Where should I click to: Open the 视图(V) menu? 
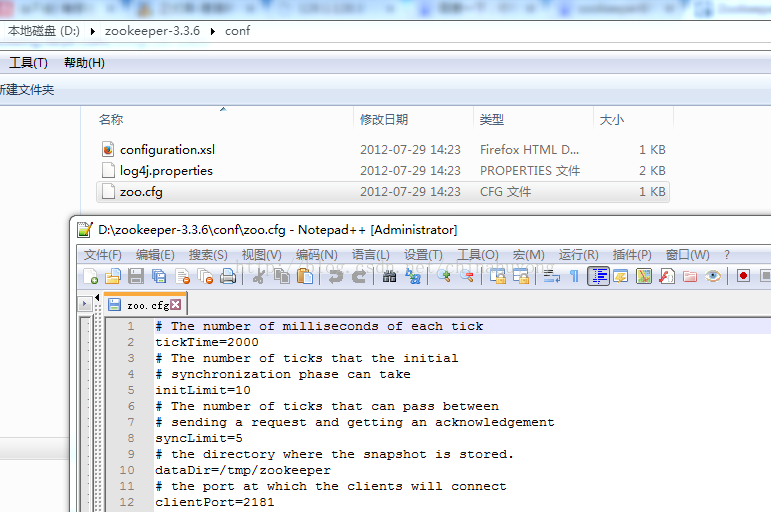tap(261, 255)
